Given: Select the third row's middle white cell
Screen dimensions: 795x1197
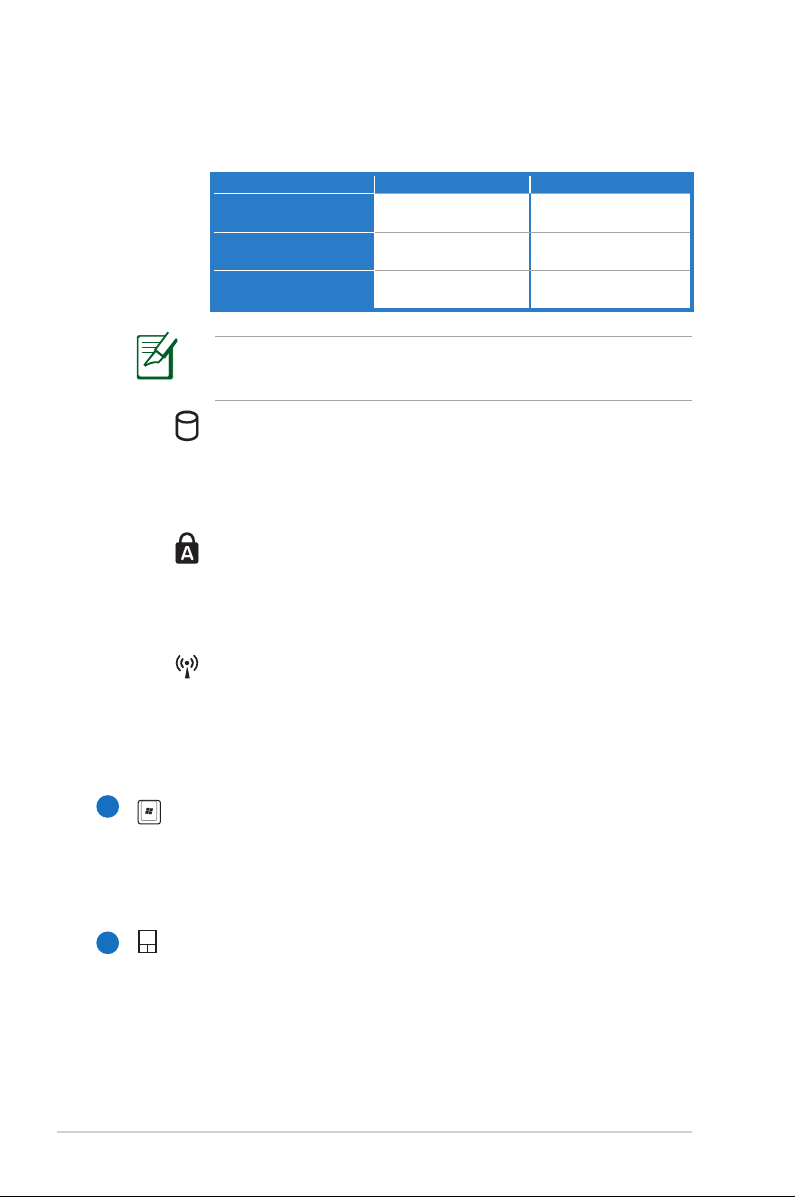Looking at the screenshot, I should [x=451, y=289].
